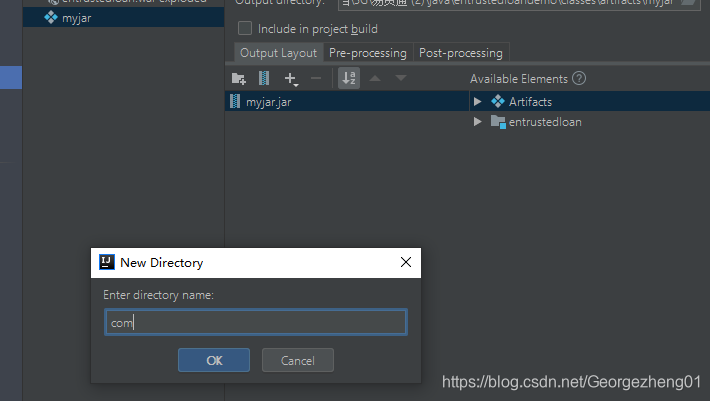Open the Available Elements help icon
Screen dimensions: 710x401
579,78
